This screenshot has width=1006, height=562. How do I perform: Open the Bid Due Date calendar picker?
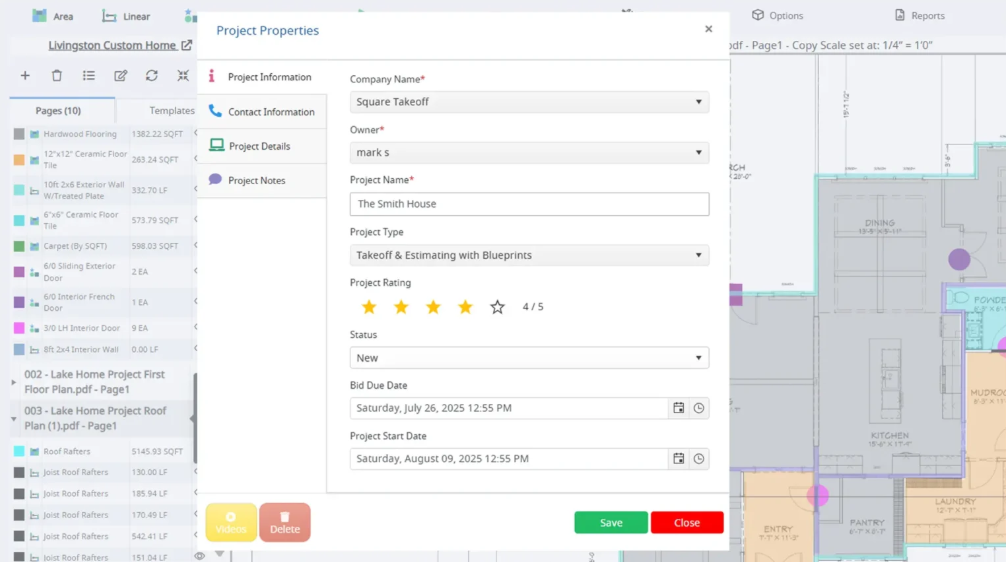pyautogui.click(x=678, y=408)
